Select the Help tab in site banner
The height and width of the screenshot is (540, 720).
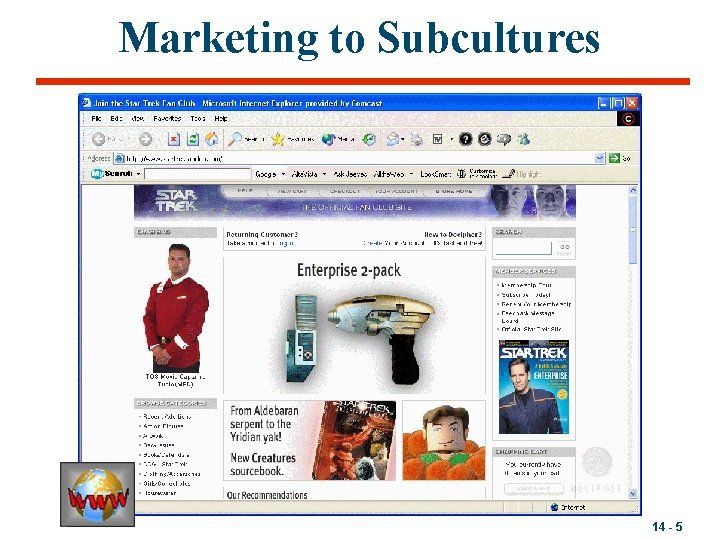[x=245, y=191]
